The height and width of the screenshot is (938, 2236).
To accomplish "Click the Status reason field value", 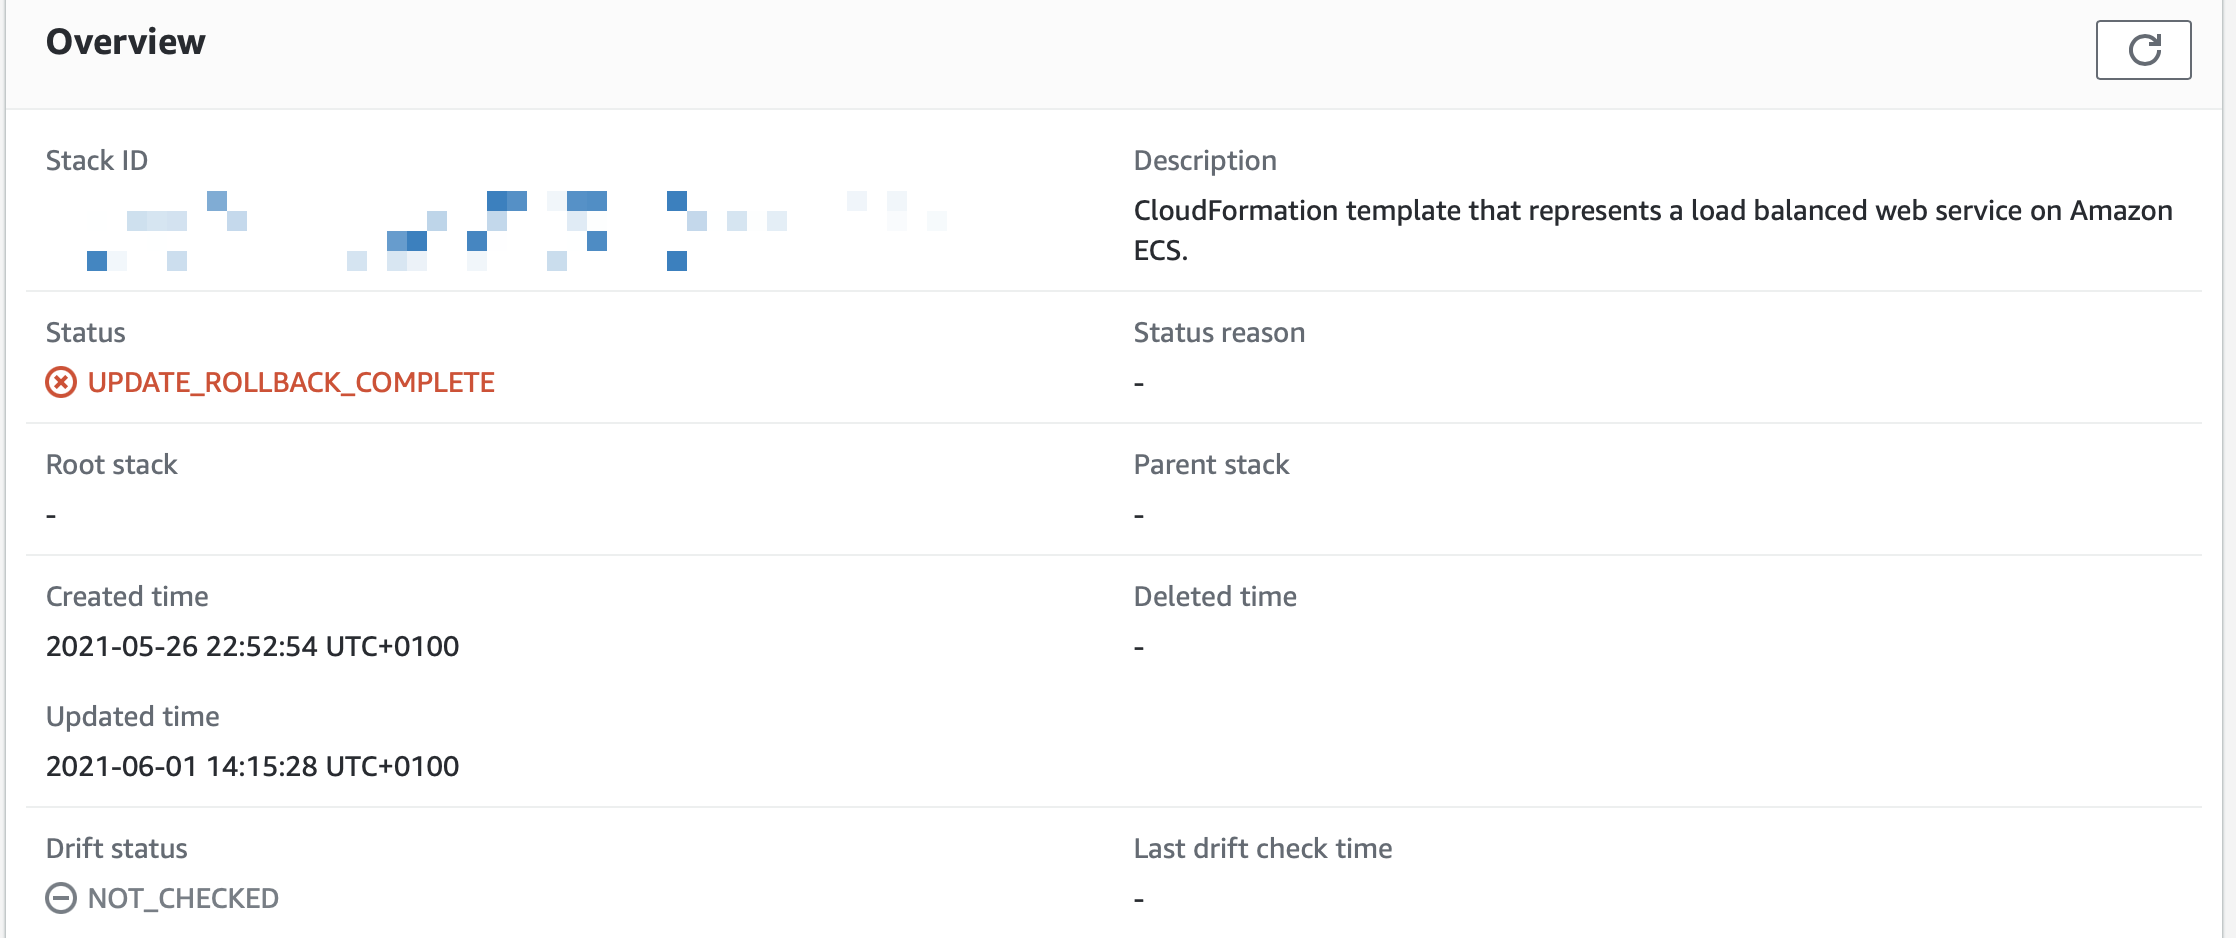I will (1137, 382).
